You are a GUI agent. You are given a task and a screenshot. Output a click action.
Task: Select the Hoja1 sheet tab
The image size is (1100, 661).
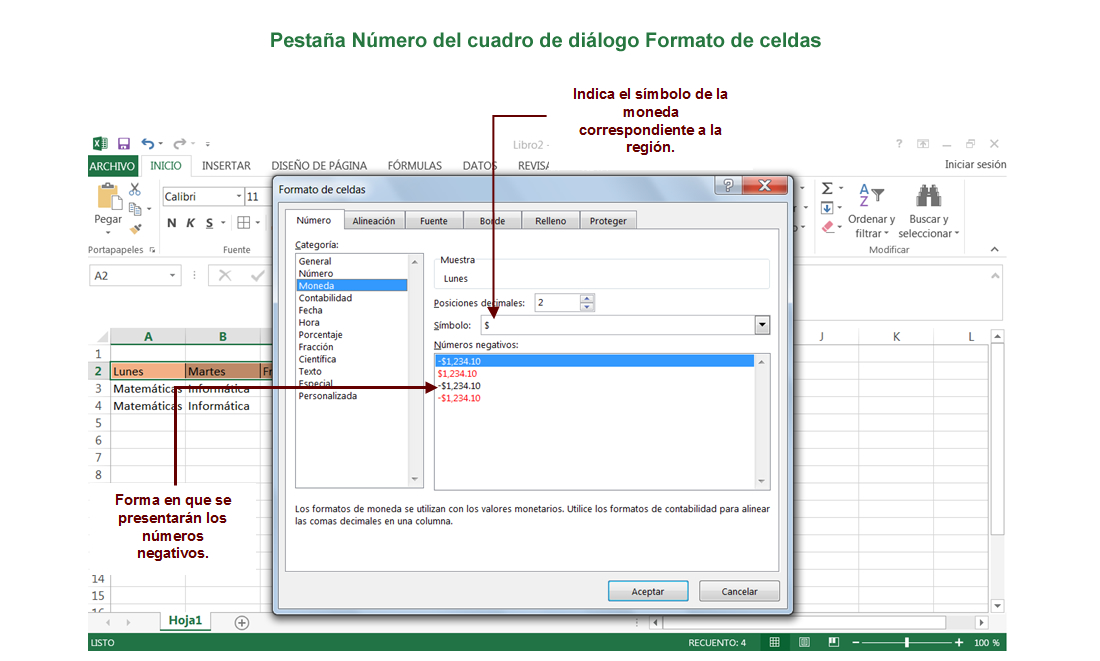185,620
